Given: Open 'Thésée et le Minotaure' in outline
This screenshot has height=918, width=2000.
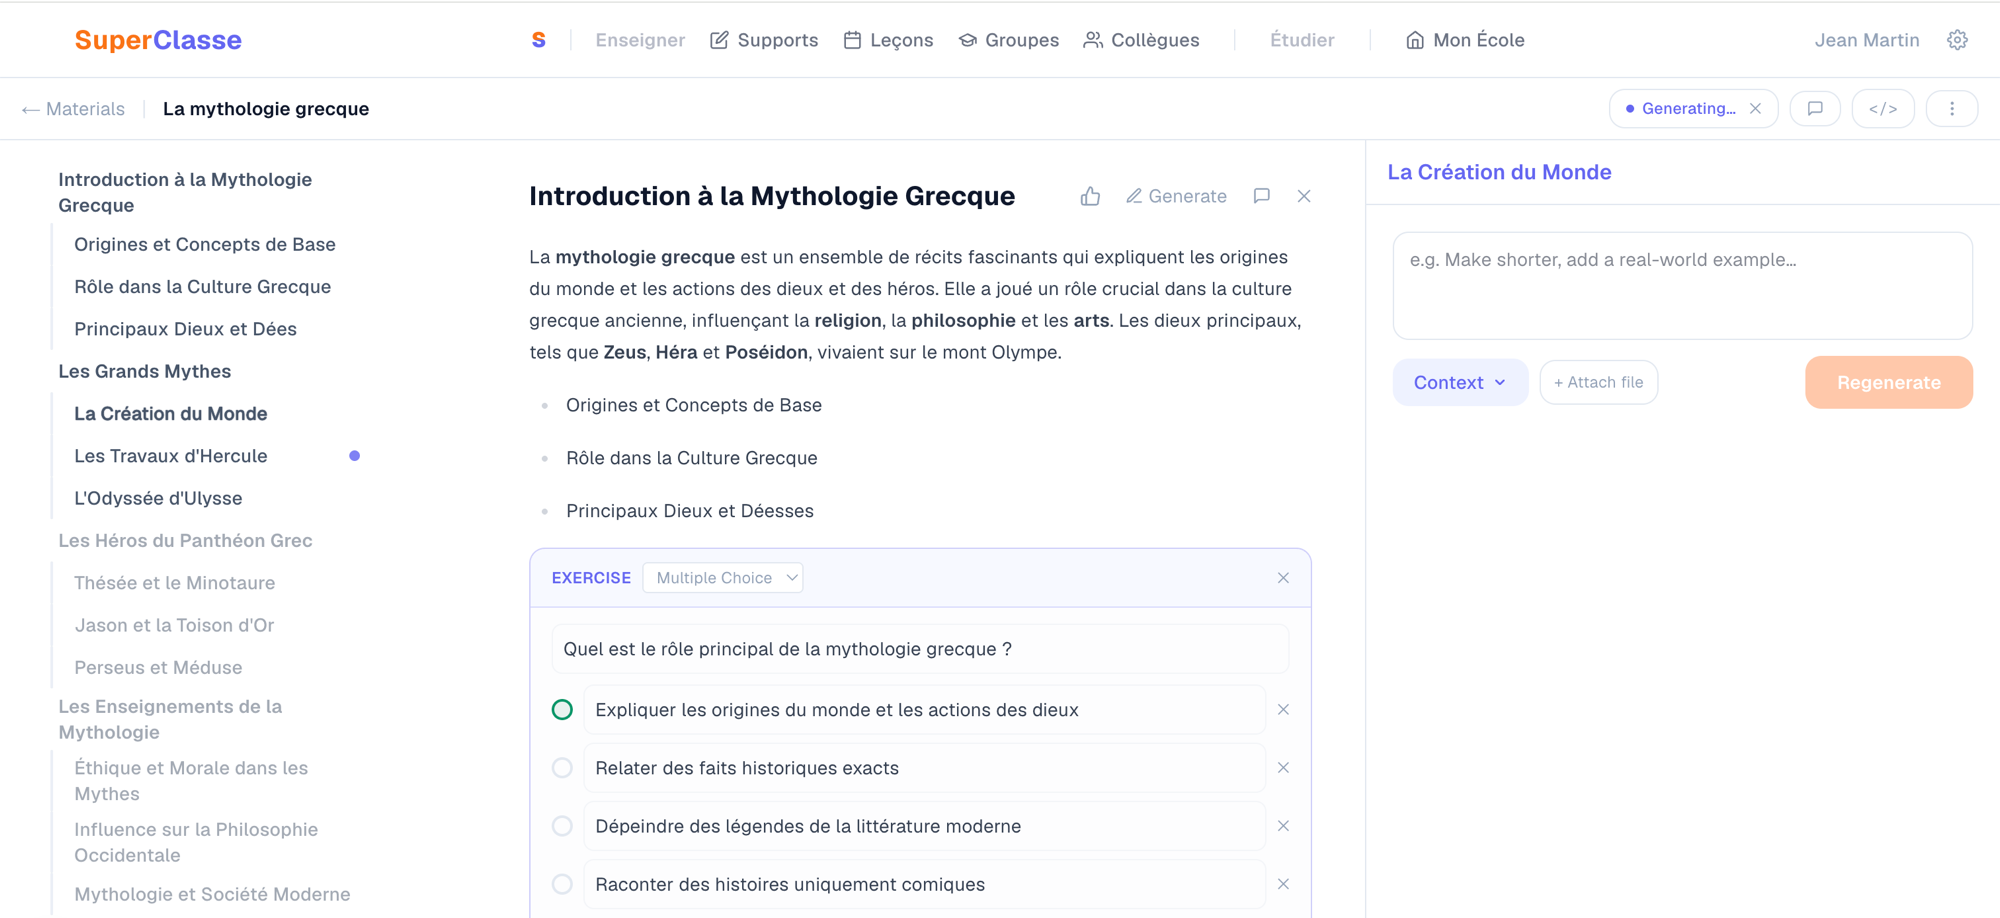Looking at the screenshot, I should tap(175, 583).
